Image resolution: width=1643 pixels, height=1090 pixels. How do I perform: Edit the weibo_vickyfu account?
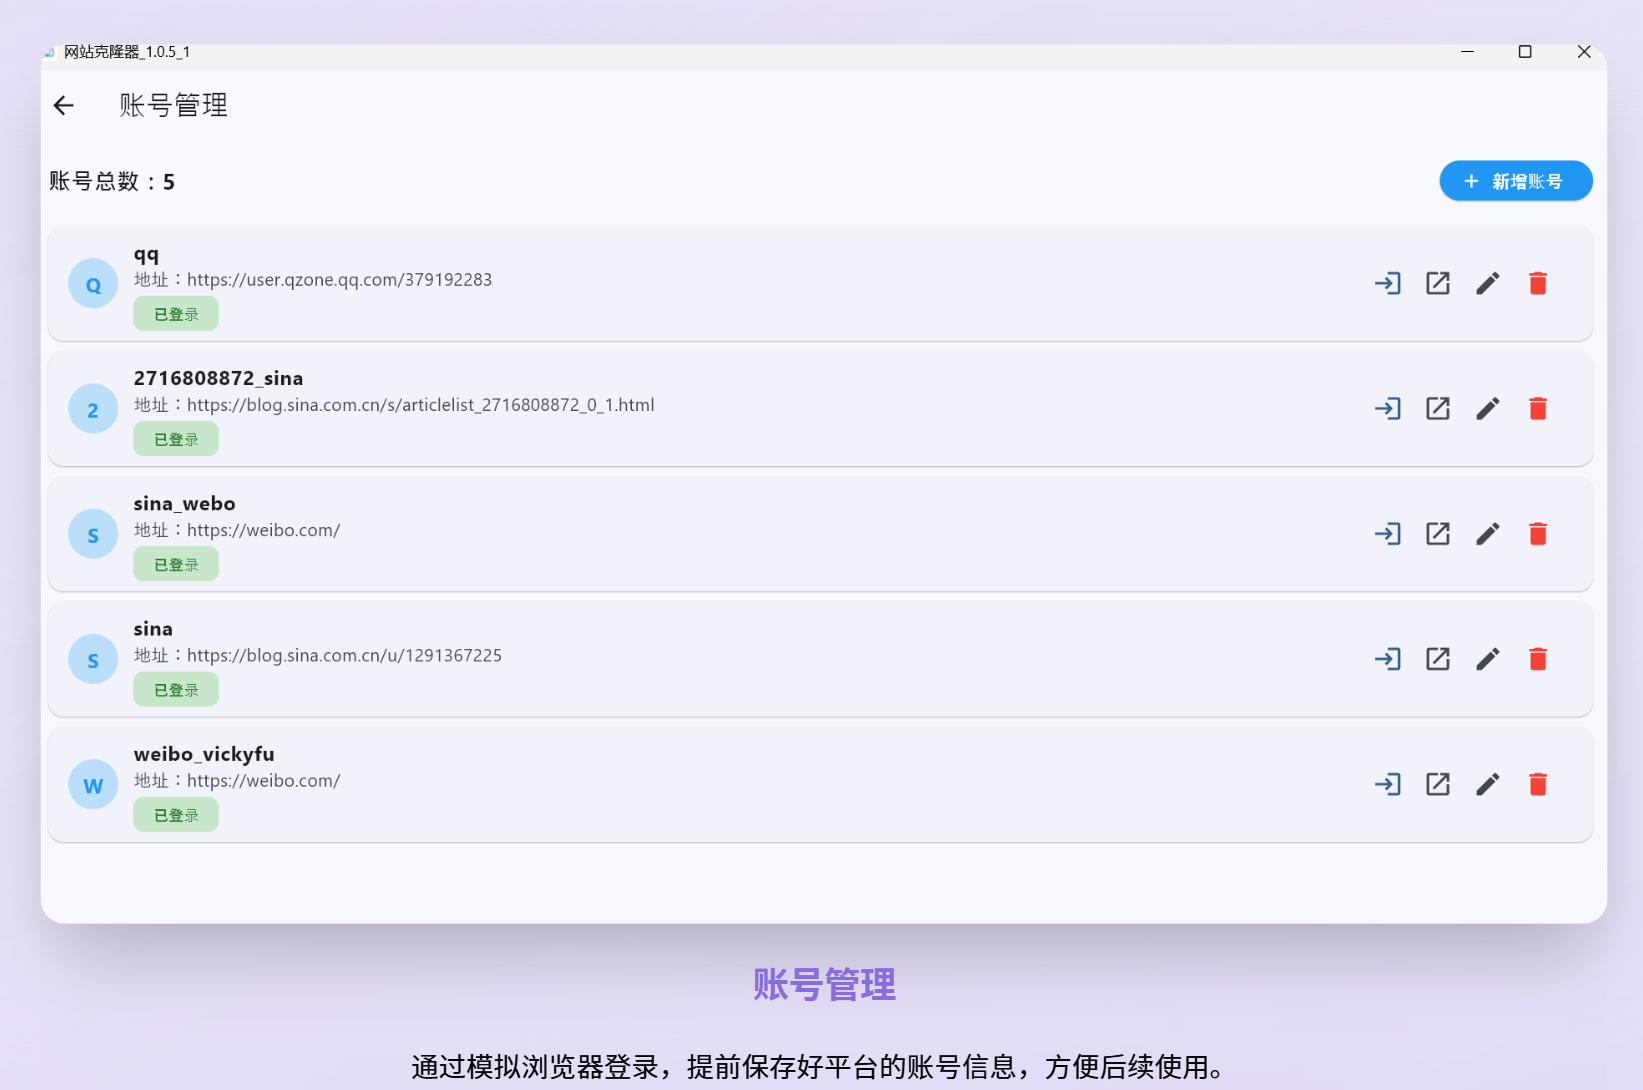[1487, 785]
